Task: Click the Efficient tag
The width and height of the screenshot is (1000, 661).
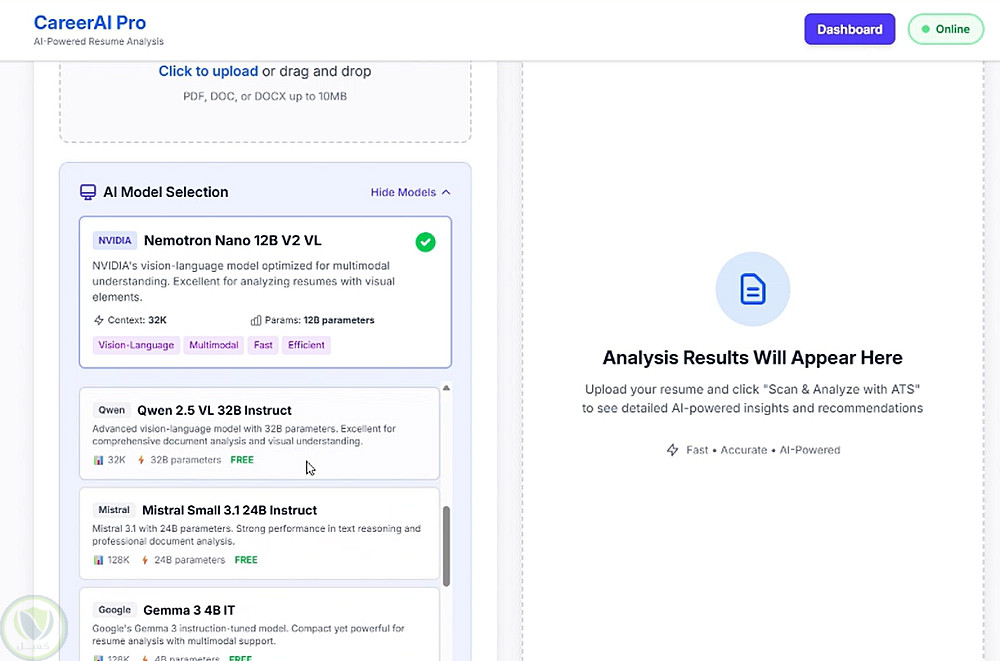Action: pyautogui.click(x=306, y=345)
